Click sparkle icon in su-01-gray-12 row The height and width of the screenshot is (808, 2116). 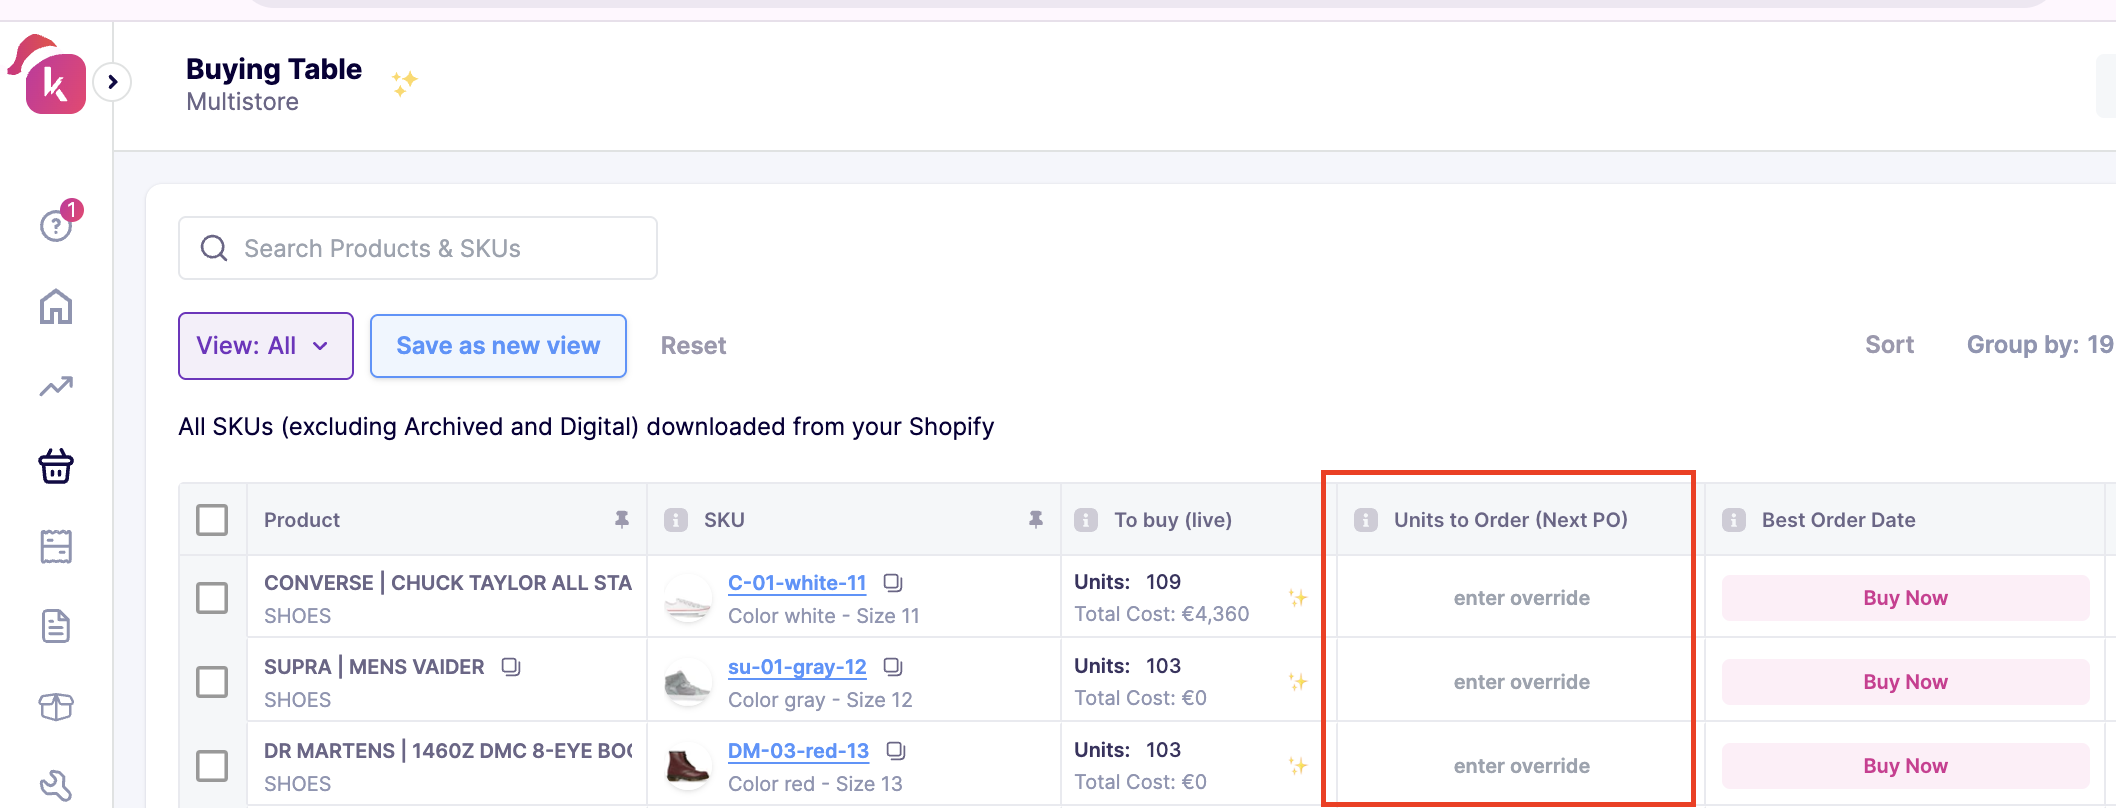(x=1298, y=682)
